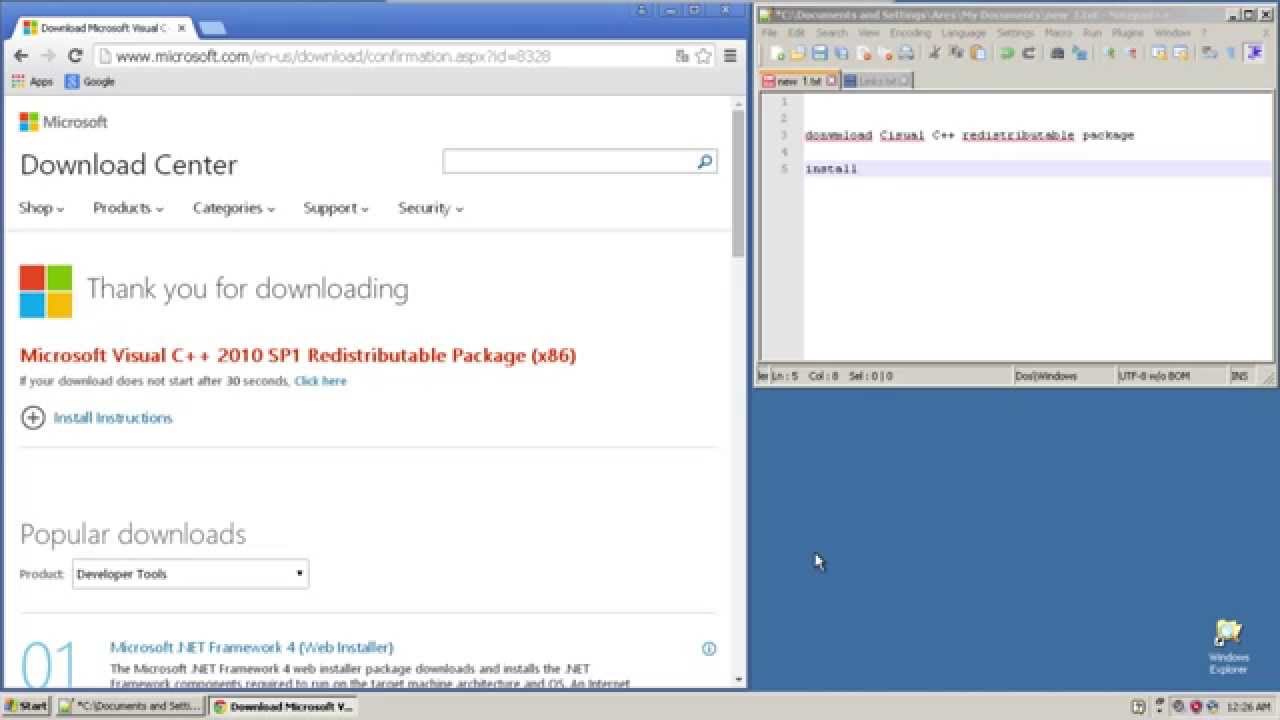Click the translate icon in address bar
This screenshot has width=1280, height=720.
pyautogui.click(x=682, y=56)
